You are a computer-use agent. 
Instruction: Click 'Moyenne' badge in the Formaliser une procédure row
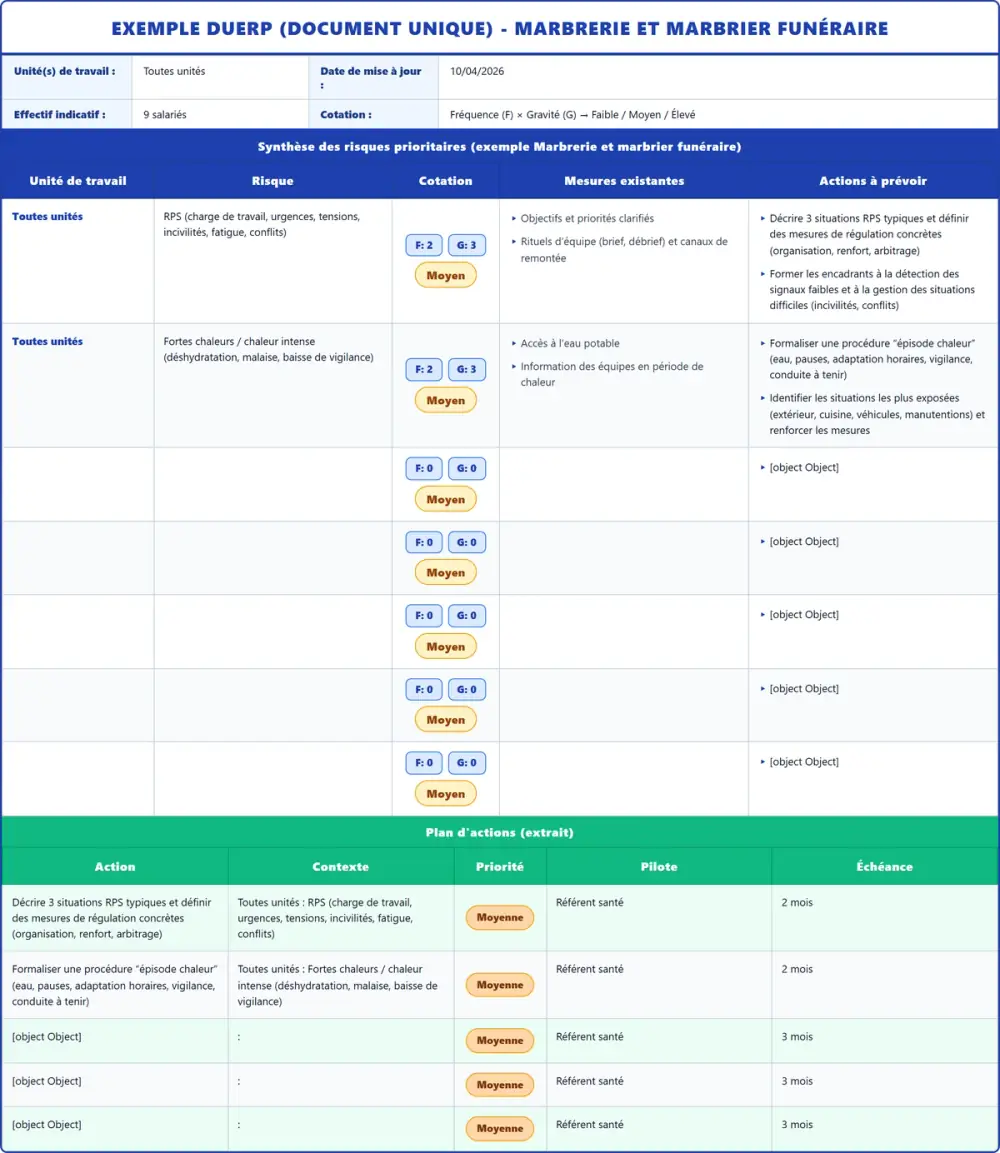tap(500, 985)
